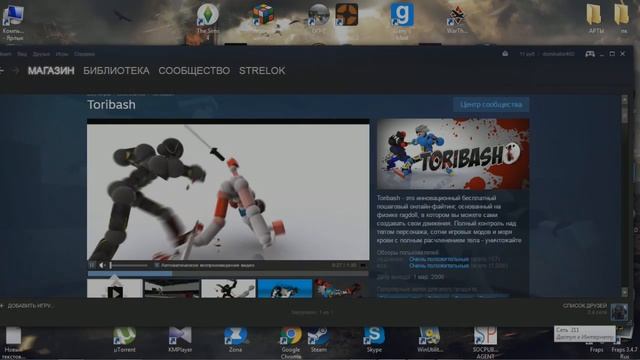Open the uTorrent desktop shortcut
This screenshot has height=360, width=640.
coord(124,340)
